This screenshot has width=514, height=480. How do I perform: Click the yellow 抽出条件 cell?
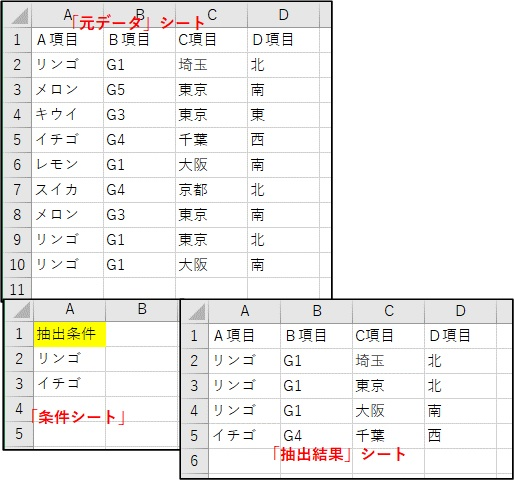[70, 334]
